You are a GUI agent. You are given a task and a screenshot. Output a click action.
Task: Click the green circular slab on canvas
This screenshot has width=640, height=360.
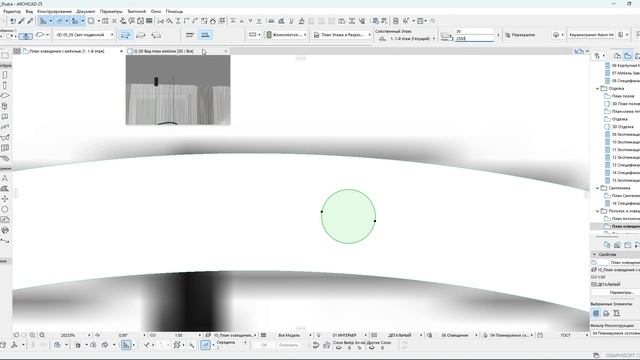[348, 216]
